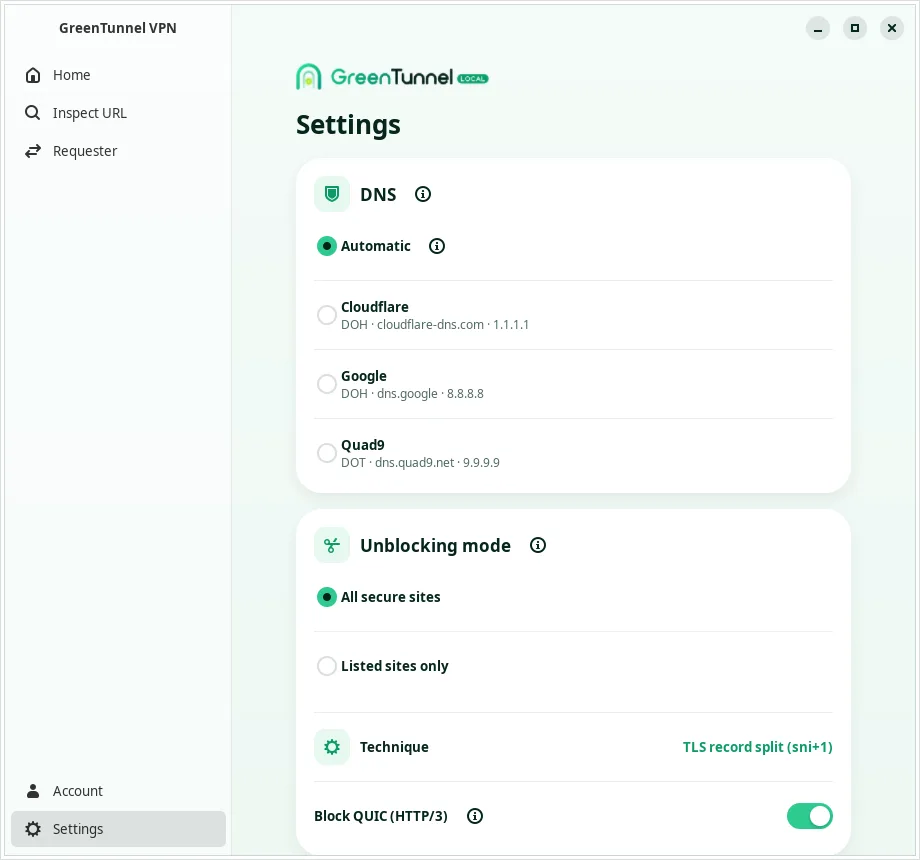Screen dimensions: 920x860
Task: Click the DNS shield icon
Action: coord(332,194)
